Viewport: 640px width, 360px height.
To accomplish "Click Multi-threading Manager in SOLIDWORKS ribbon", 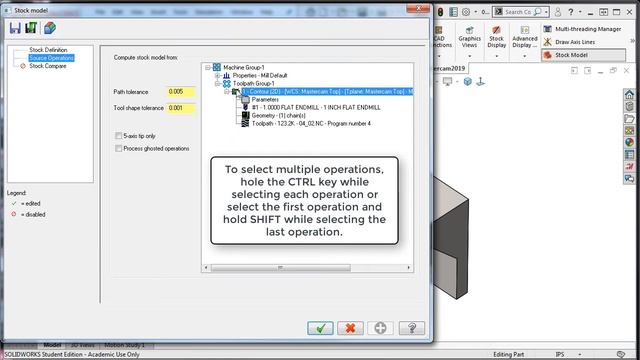I will (x=583, y=29).
